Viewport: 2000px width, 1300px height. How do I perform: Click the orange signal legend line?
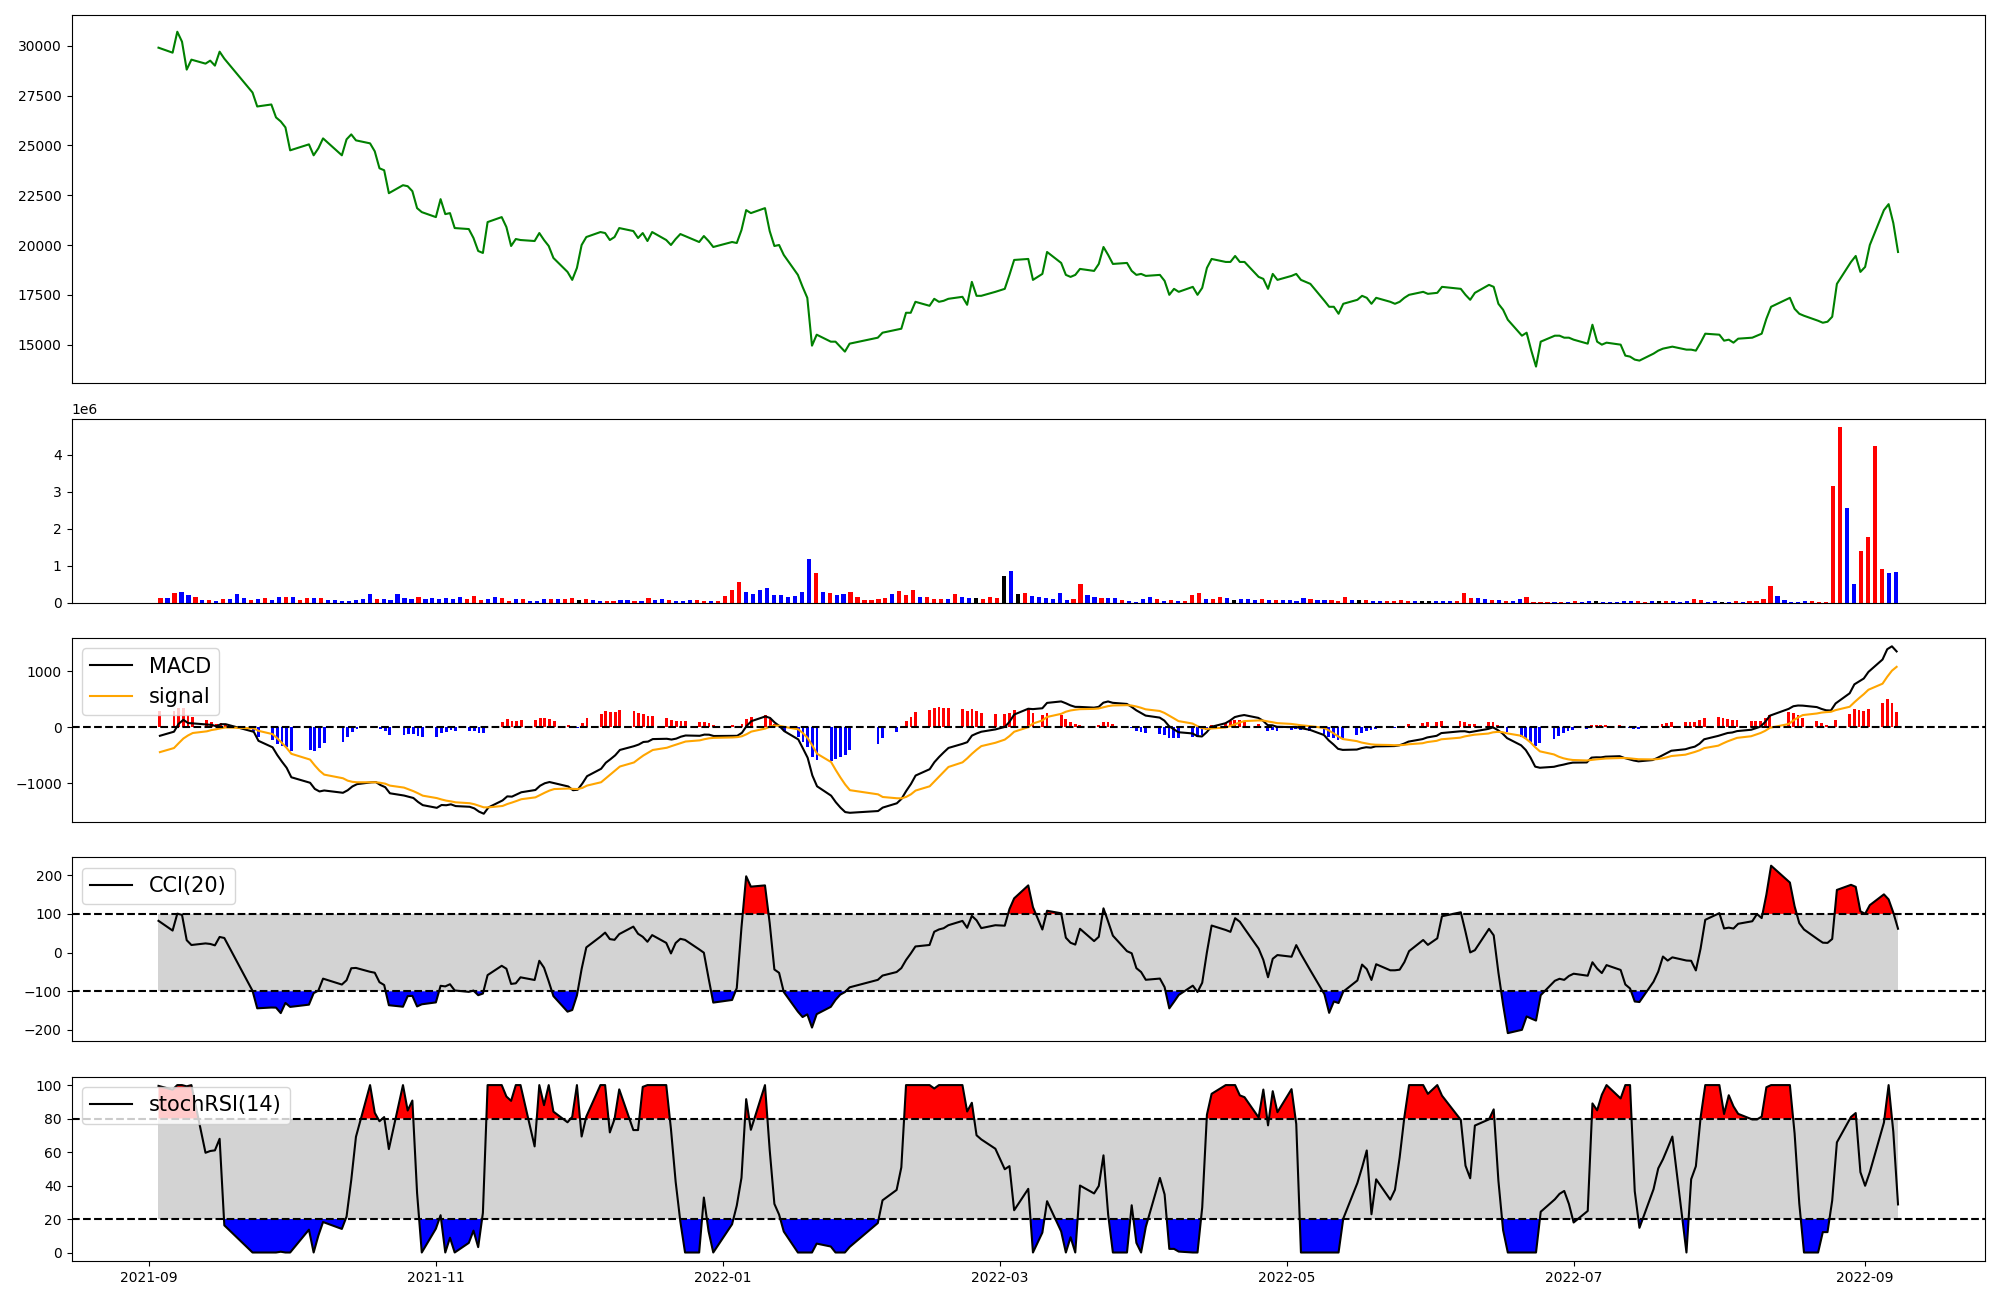[111, 696]
